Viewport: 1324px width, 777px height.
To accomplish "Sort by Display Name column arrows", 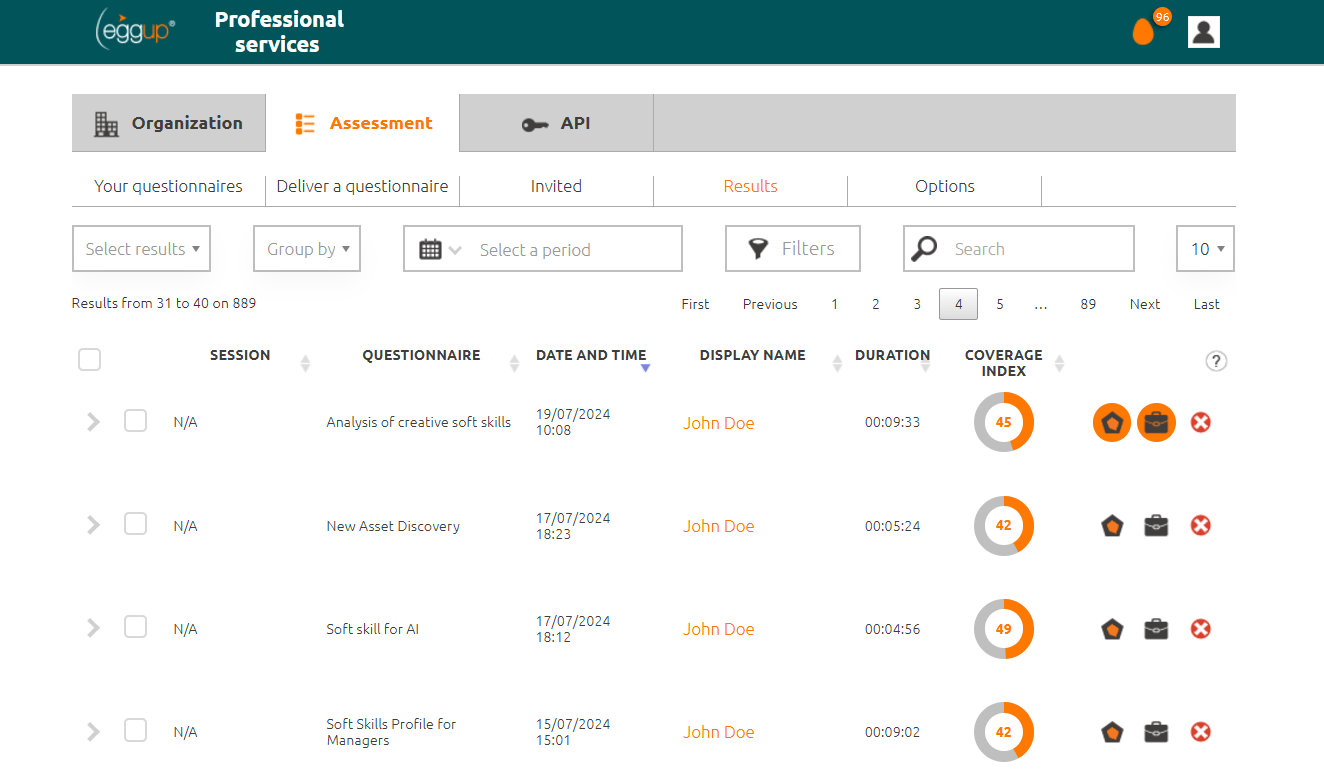I will coord(837,363).
